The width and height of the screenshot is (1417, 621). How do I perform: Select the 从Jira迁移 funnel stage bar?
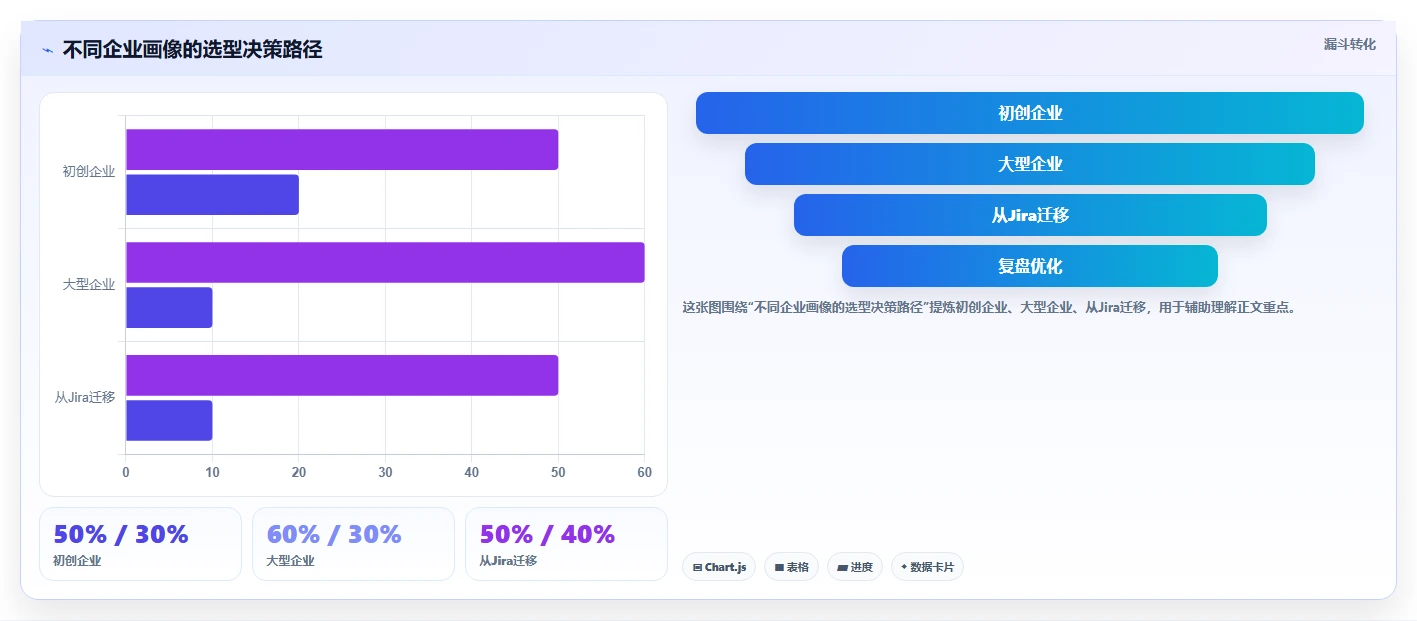click(x=1029, y=215)
